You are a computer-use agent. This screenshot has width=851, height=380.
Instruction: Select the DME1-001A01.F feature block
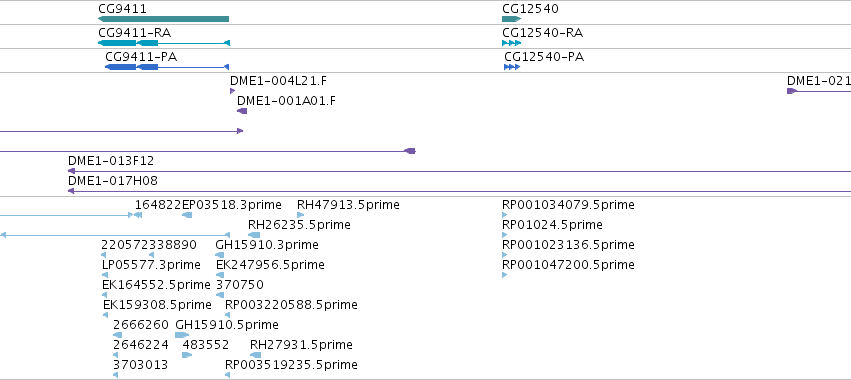point(242,111)
